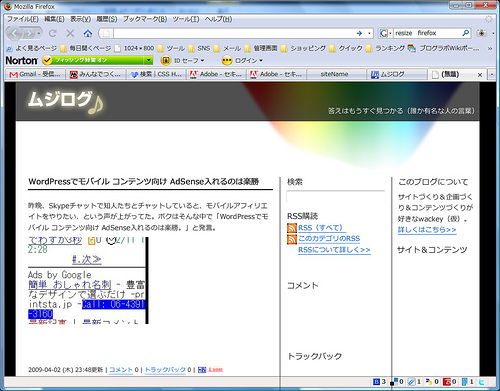Click the Back arrow button
Image resolution: width=500 pixels, height=391 pixels.
coord(14,33)
